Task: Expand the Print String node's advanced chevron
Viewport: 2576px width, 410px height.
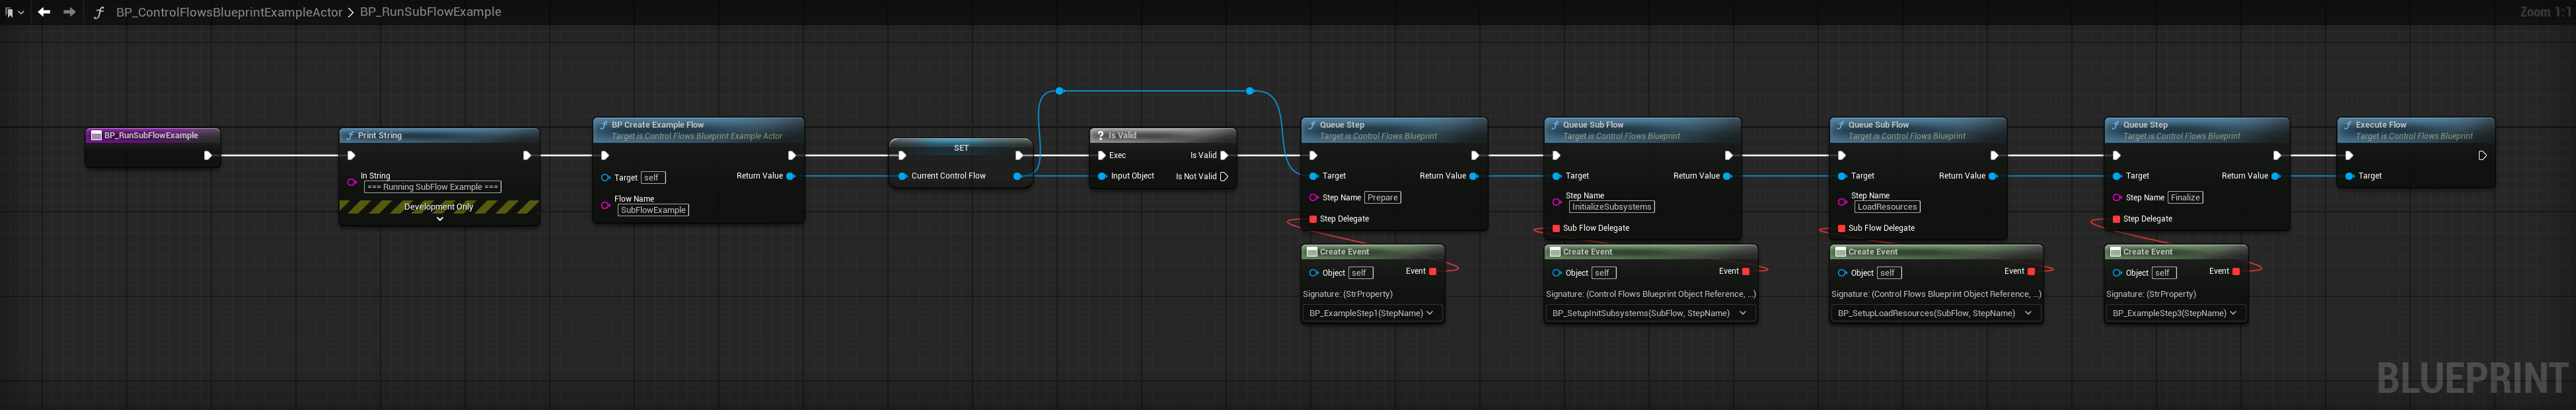Action: tap(439, 219)
